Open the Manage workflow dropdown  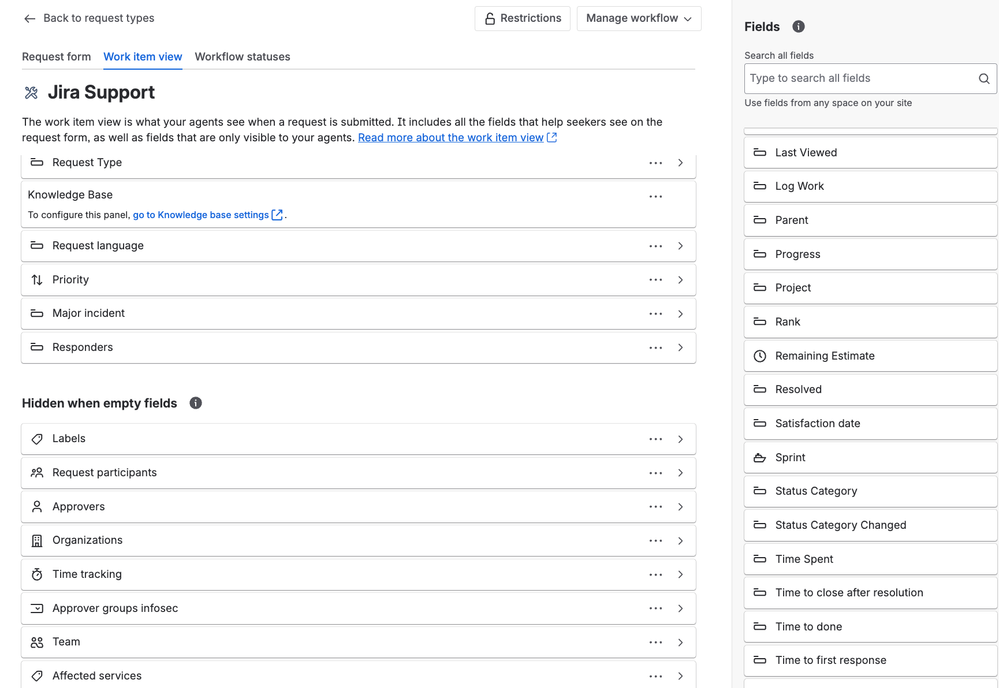click(639, 18)
